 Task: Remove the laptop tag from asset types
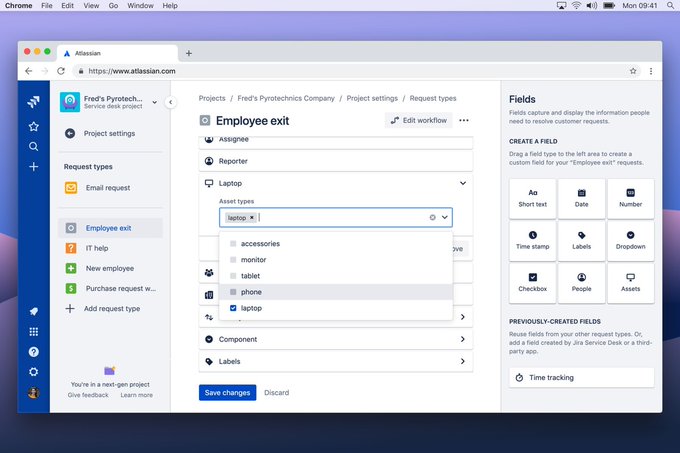tap(252, 218)
